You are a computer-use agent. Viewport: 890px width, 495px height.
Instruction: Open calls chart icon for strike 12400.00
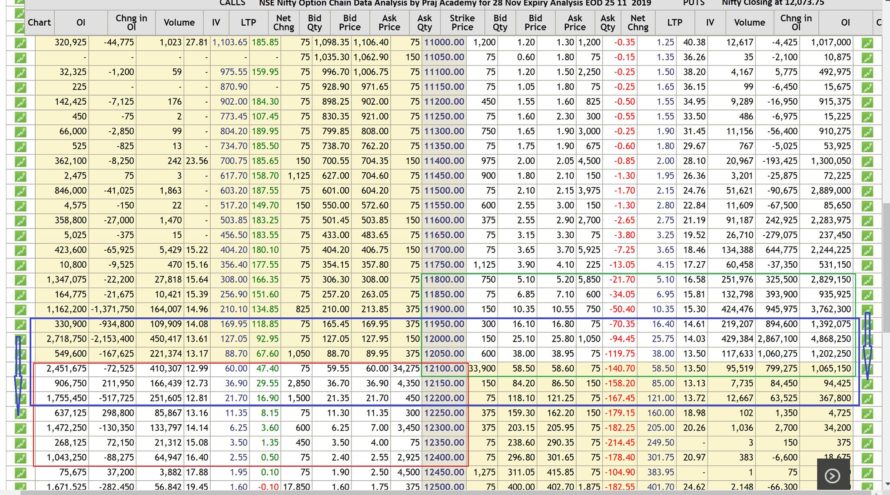[20, 458]
